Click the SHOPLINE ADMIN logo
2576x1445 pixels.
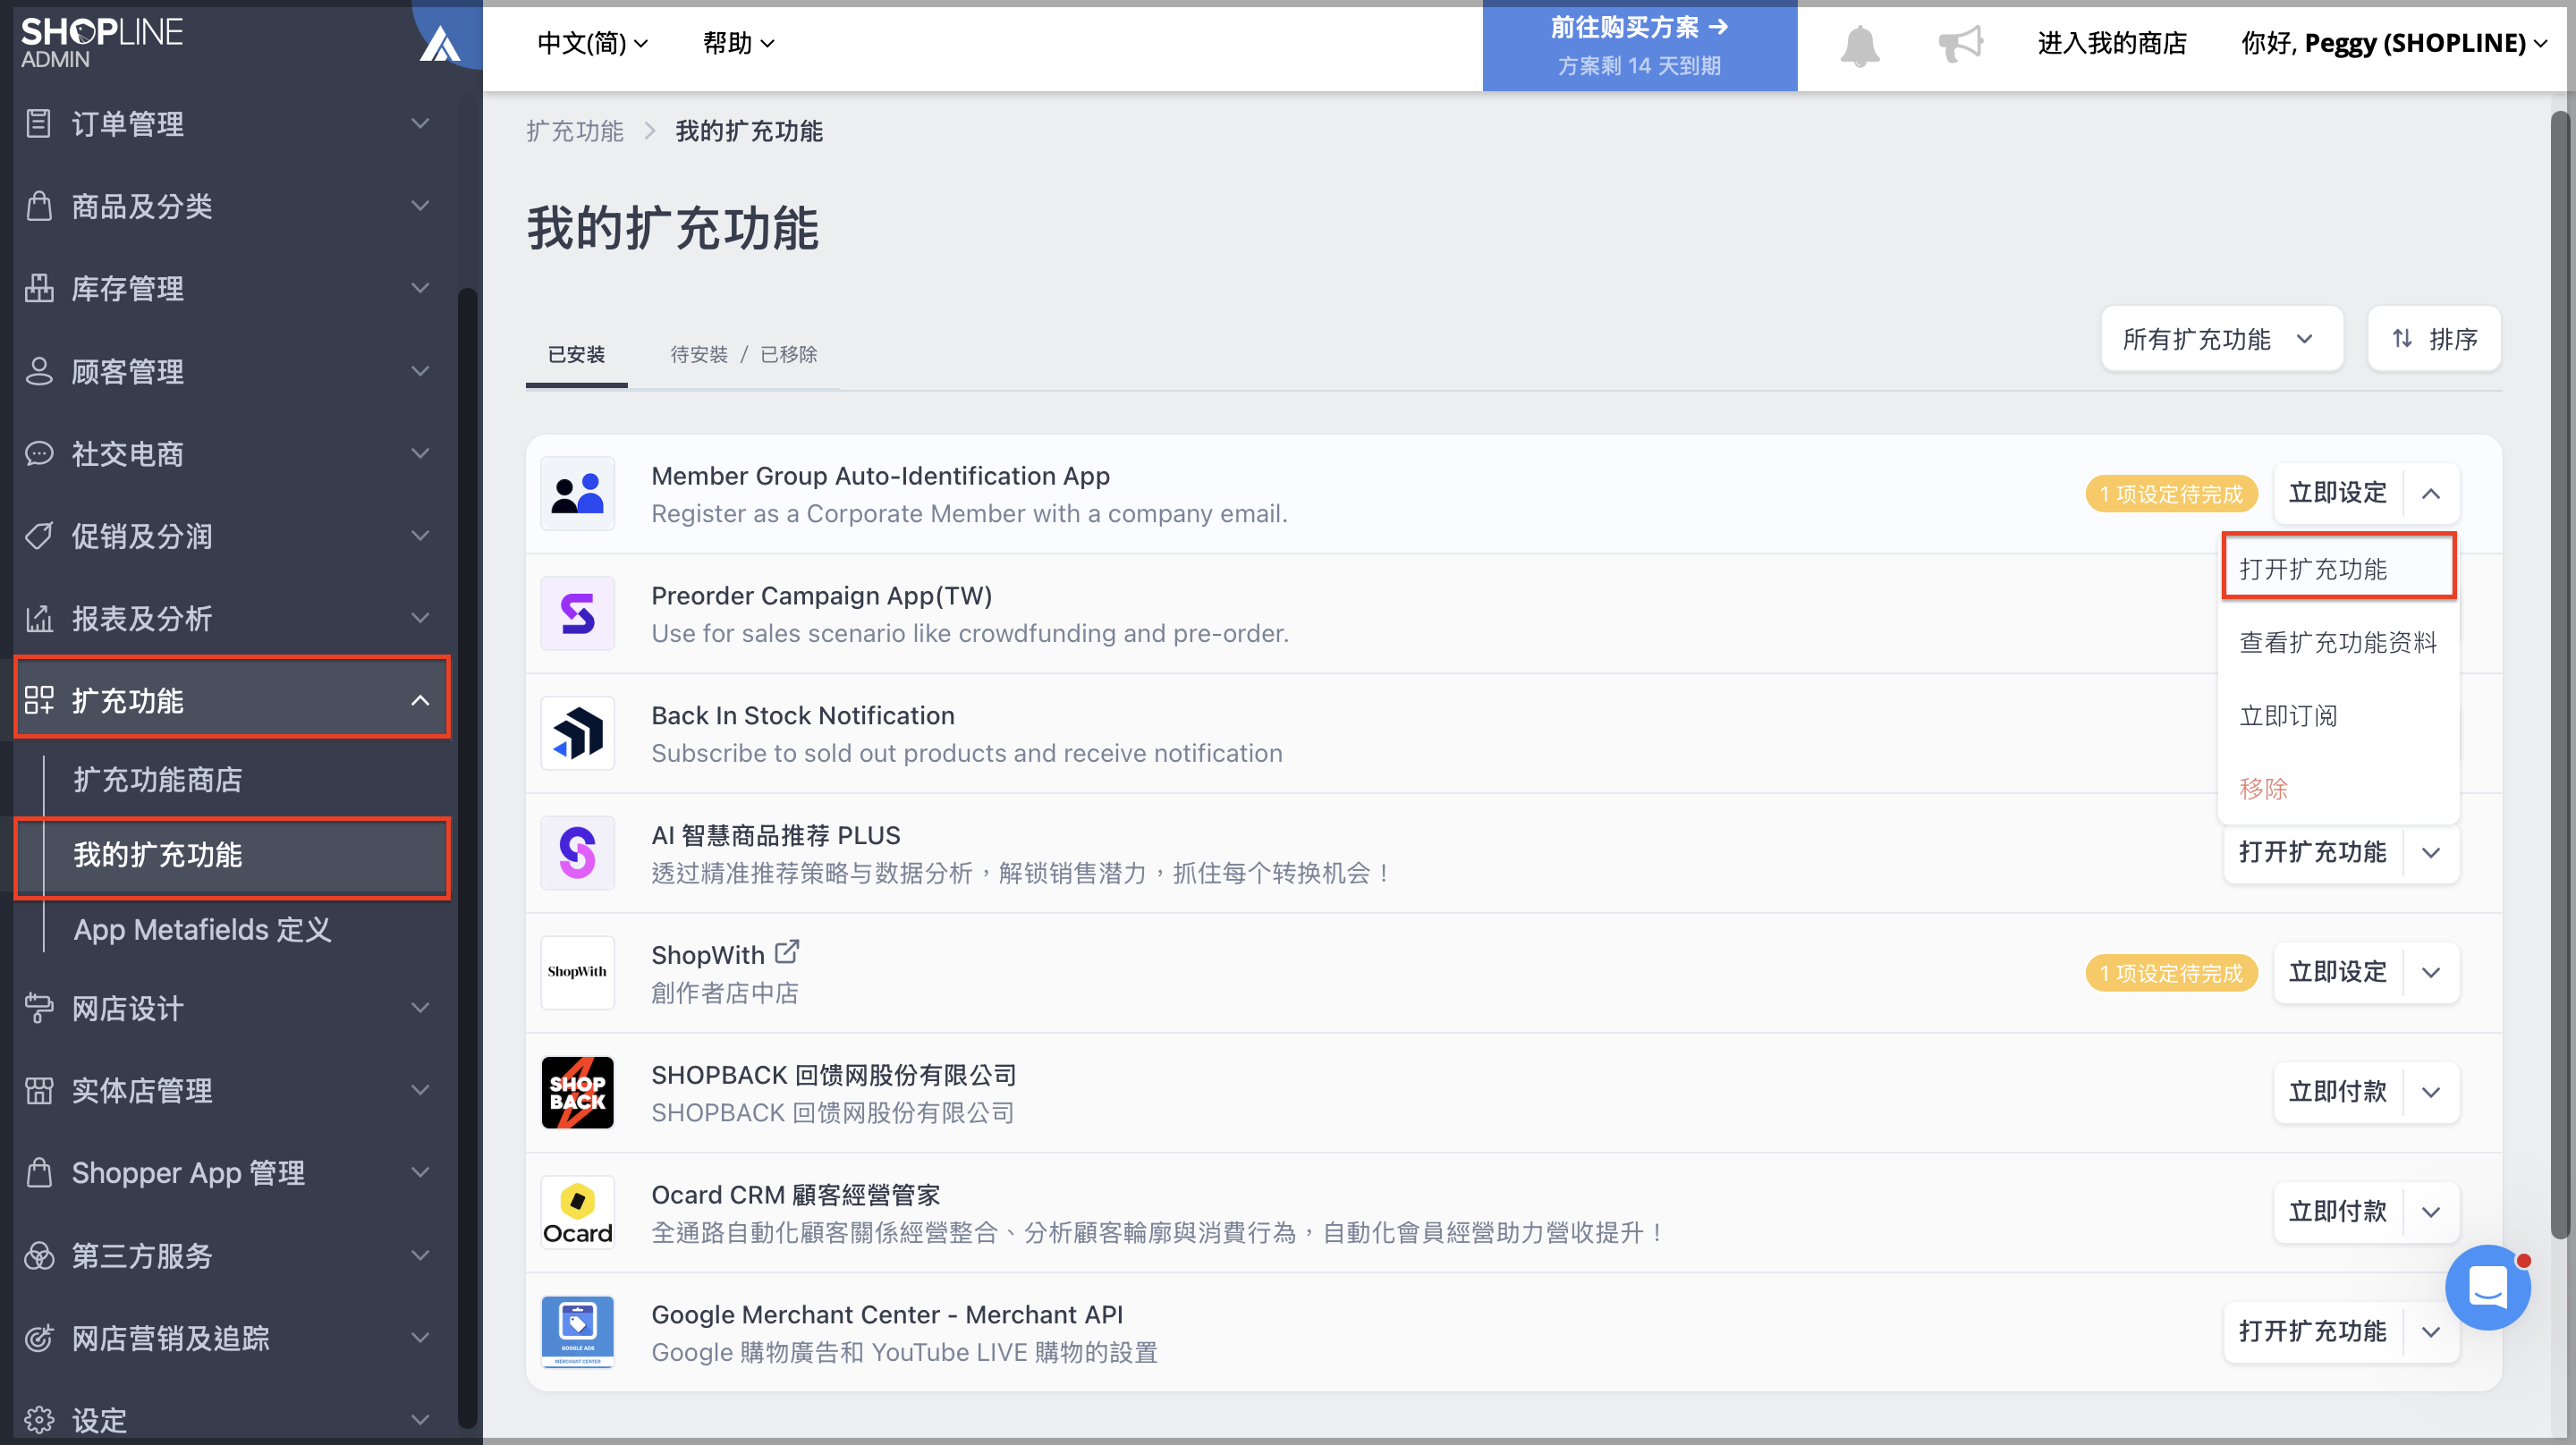(101, 43)
